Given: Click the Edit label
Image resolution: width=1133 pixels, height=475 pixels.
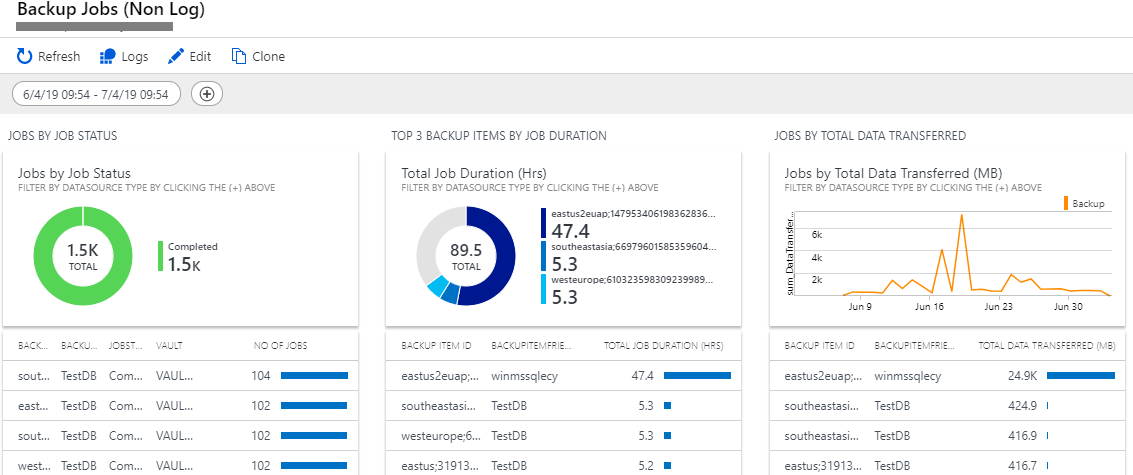Looking at the screenshot, I should click(200, 56).
